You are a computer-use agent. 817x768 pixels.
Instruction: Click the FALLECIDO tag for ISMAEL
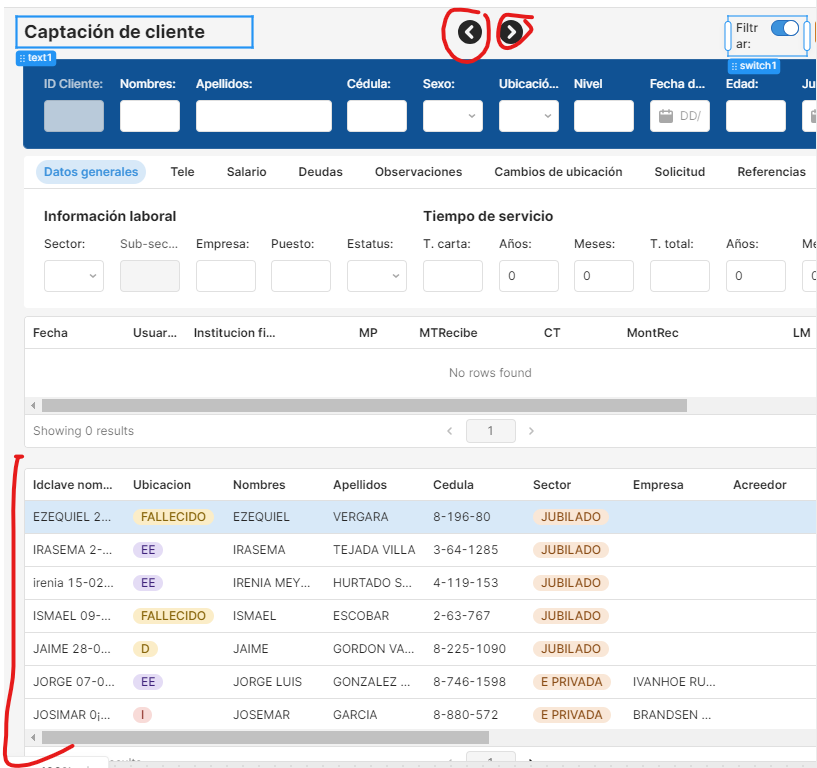(x=173, y=616)
